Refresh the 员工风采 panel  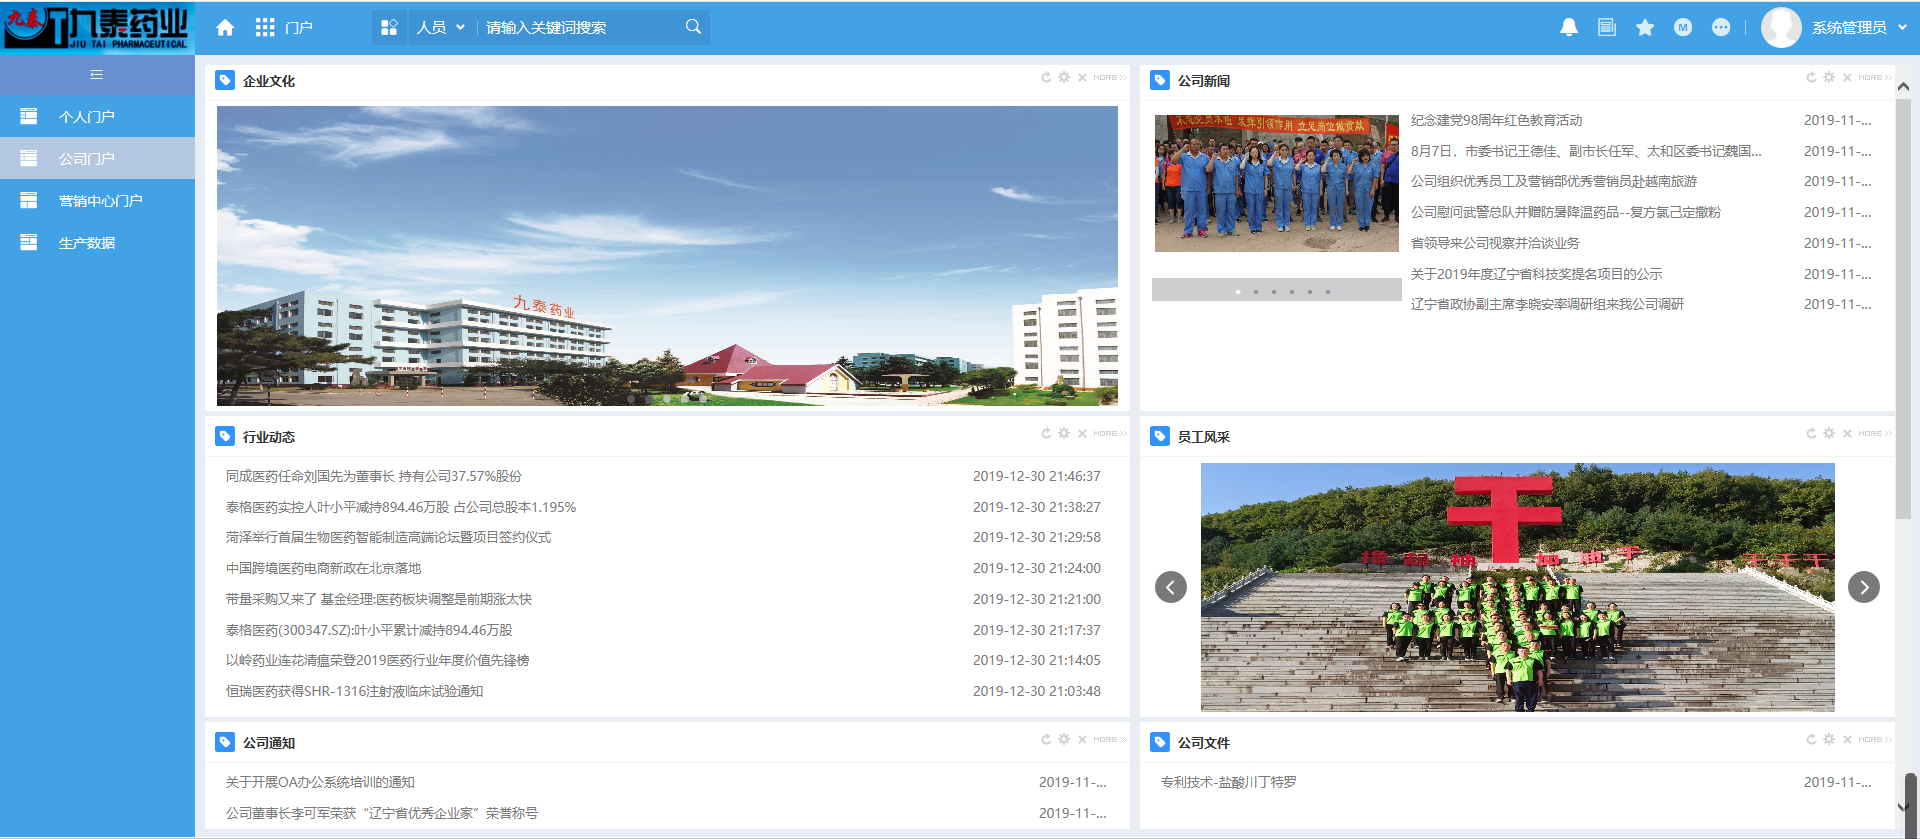[x=1811, y=433]
